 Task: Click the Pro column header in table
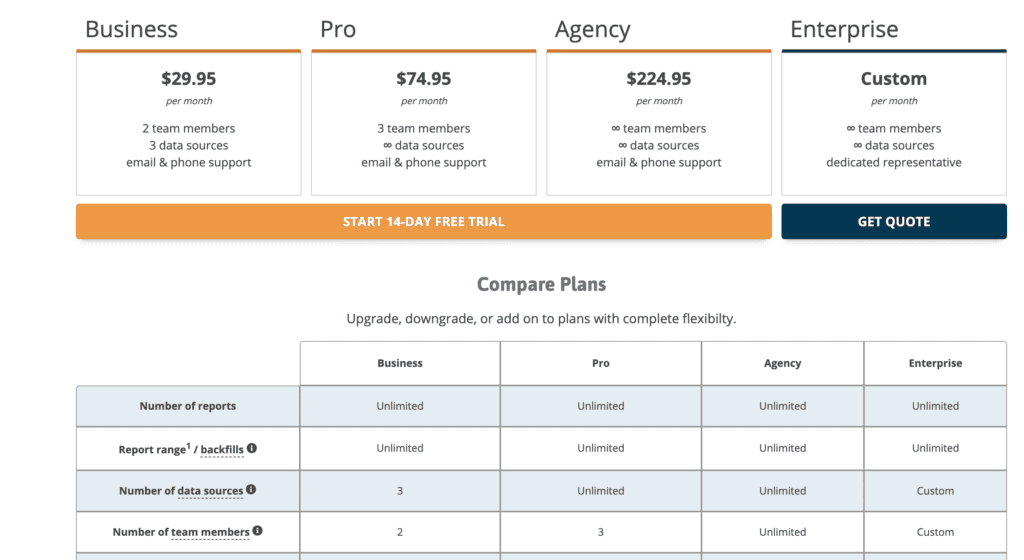click(601, 363)
